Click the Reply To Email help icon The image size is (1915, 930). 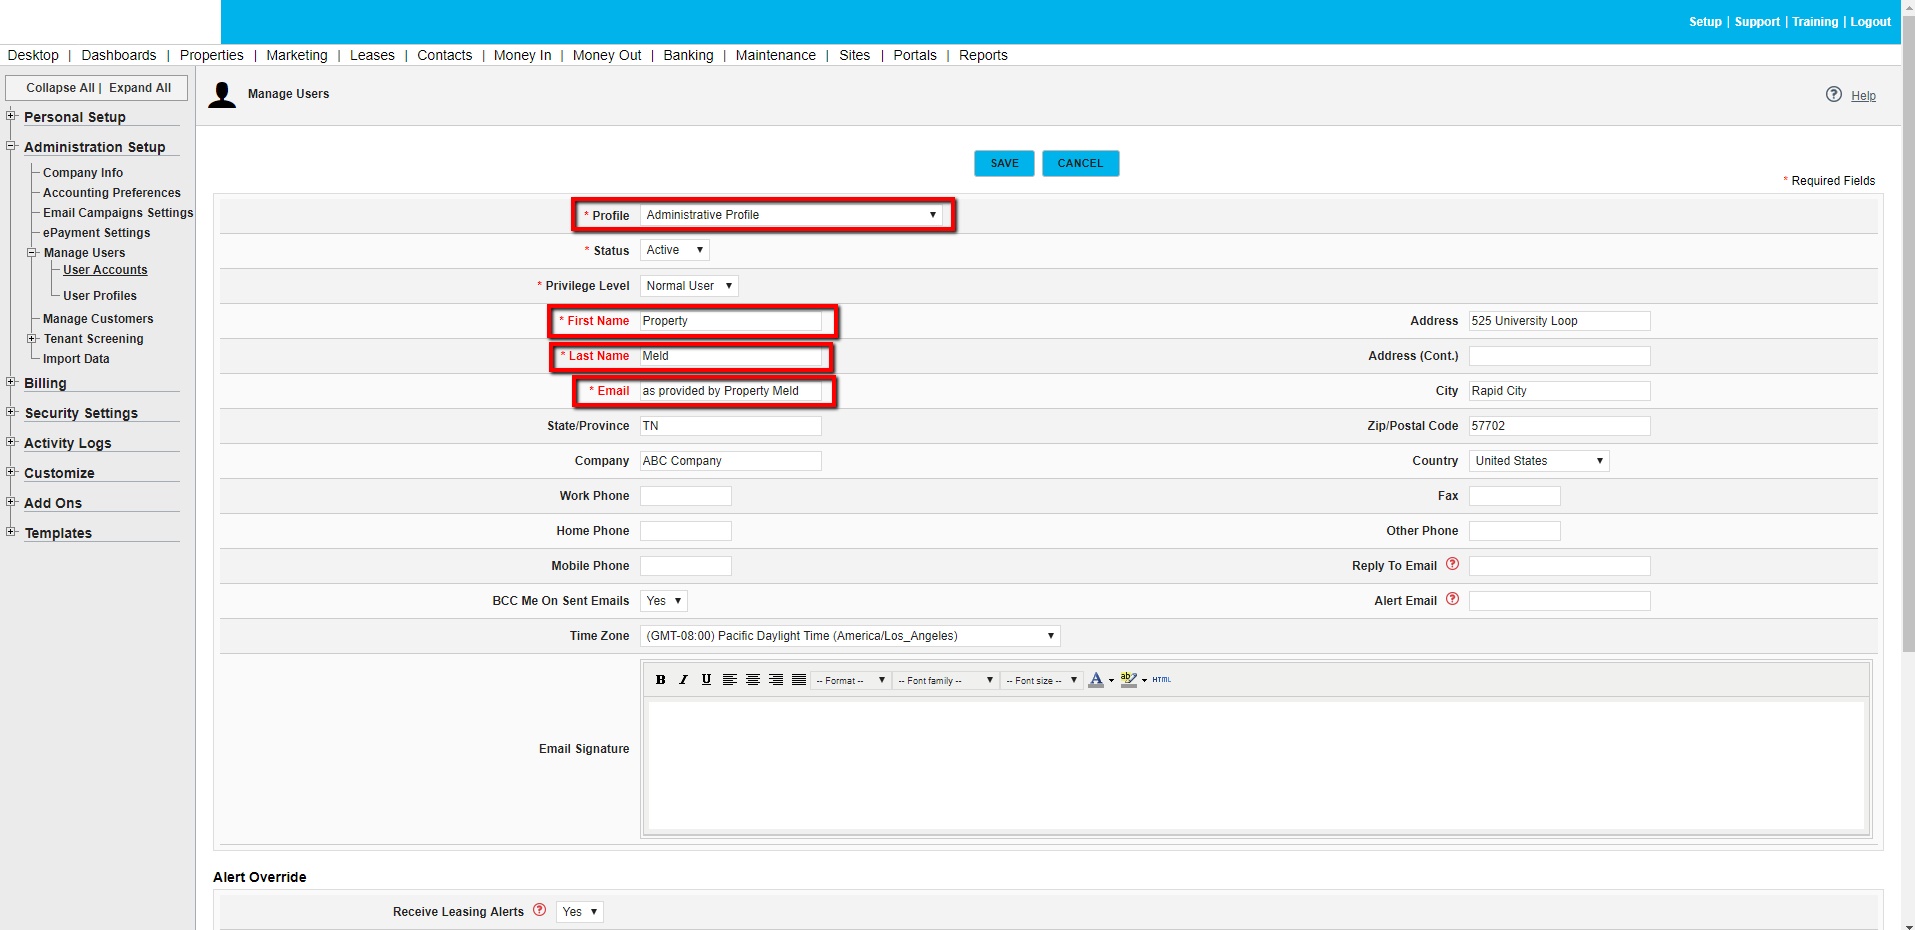(x=1452, y=565)
